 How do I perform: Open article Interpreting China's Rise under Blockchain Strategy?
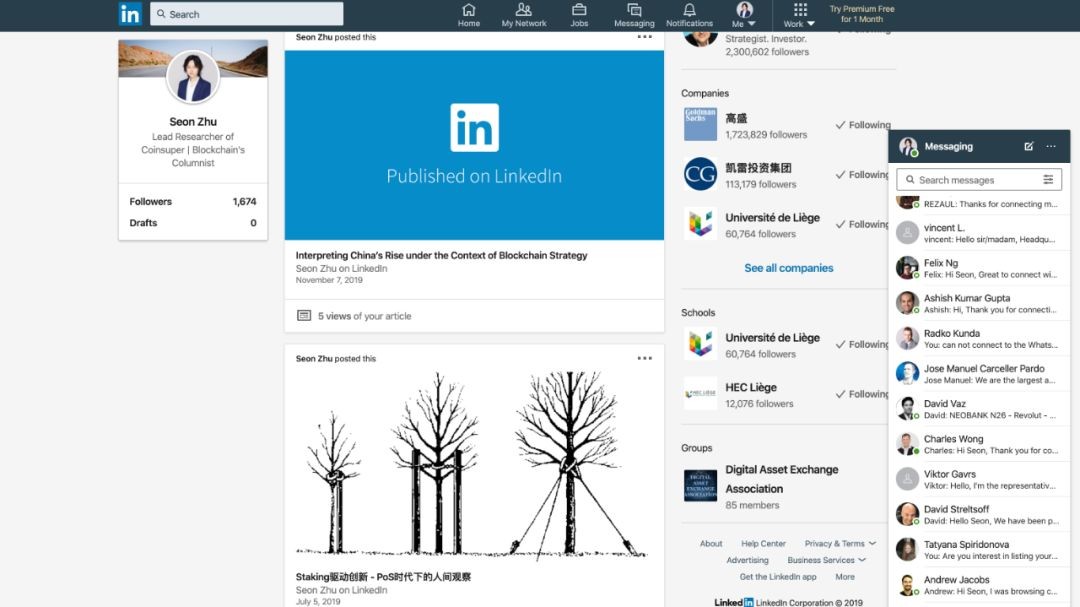pos(442,255)
